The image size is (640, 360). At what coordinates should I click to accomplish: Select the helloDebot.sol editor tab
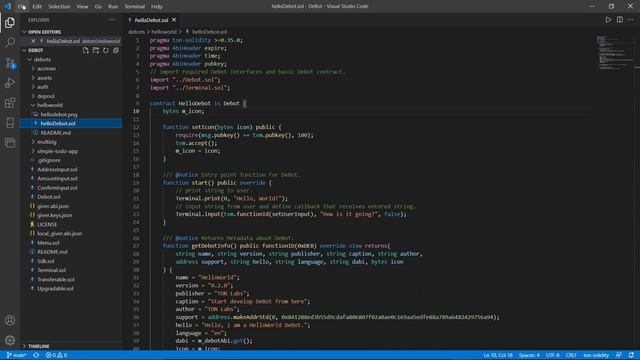[152, 20]
